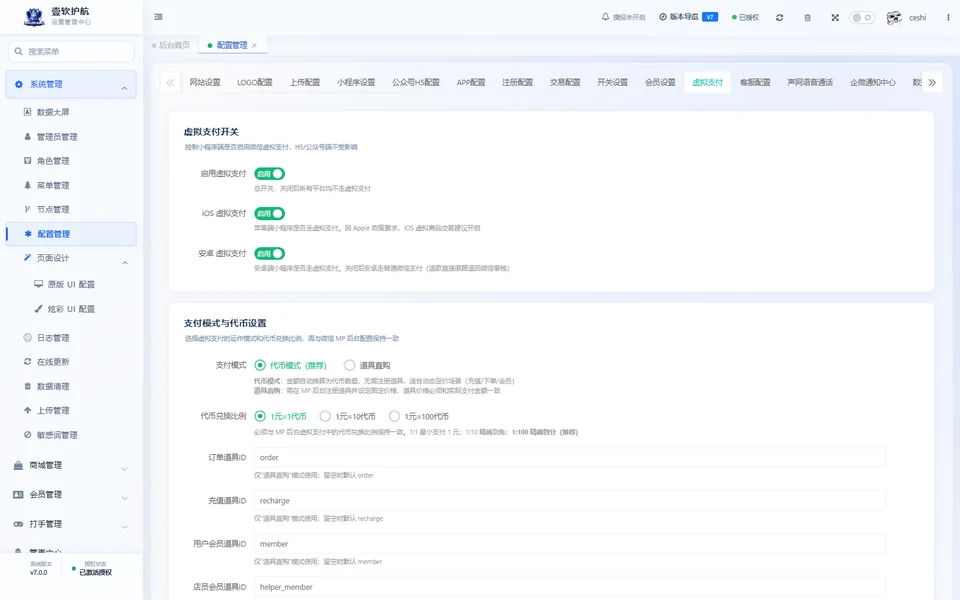Screen dimensions: 960x600
Task: Open 节点管理 in the sidebar
Action: (53, 209)
